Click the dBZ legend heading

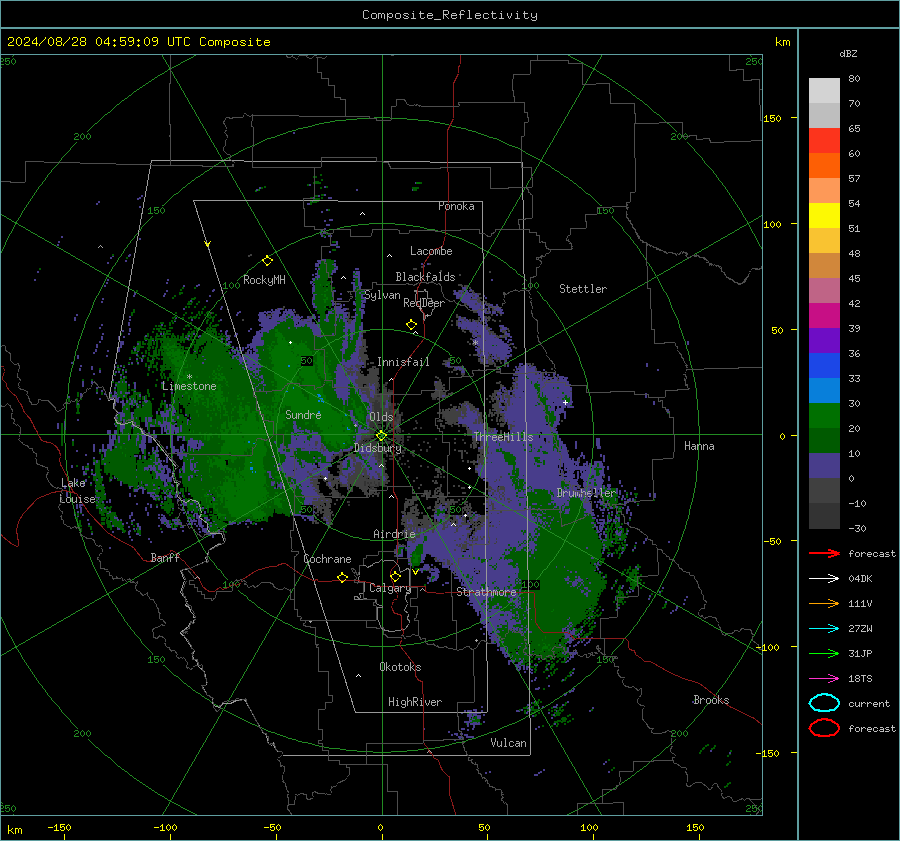click(x=848, y=53)
